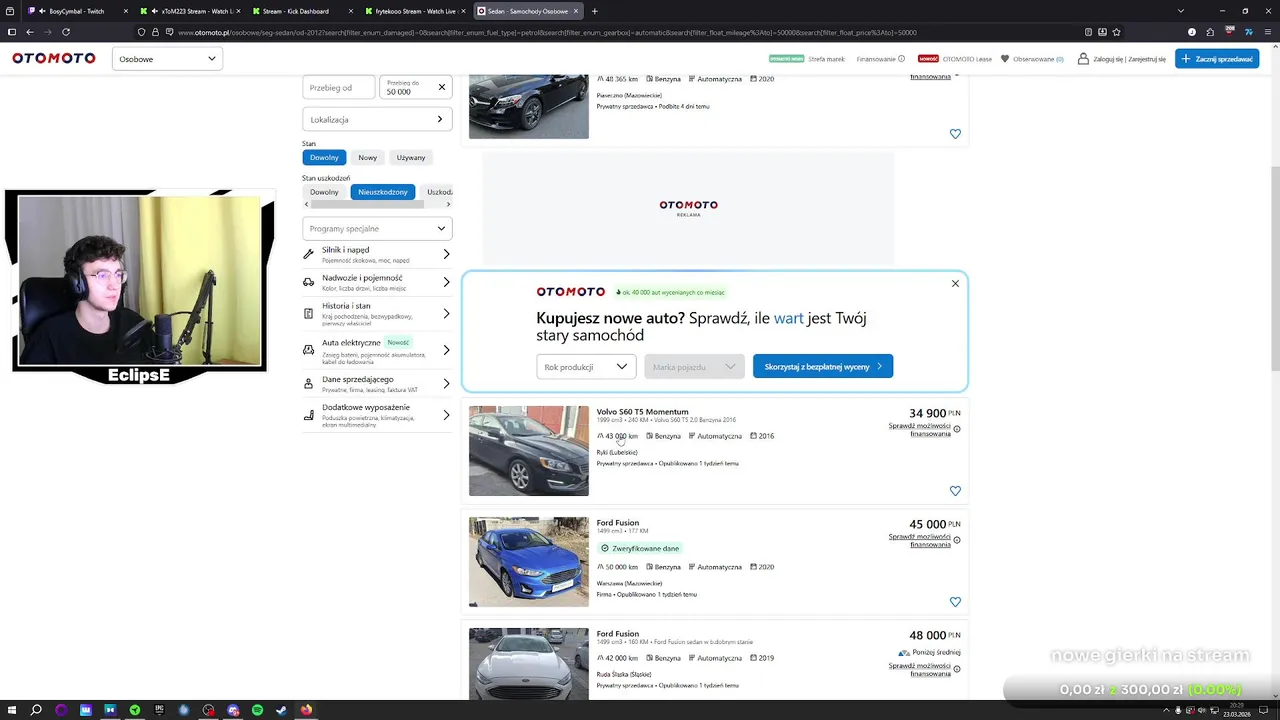Image resolution: width=1280 pixels, height=720 pixels.
Task: Open the Osobowe category dropdown
Action: tap(167, 59)
